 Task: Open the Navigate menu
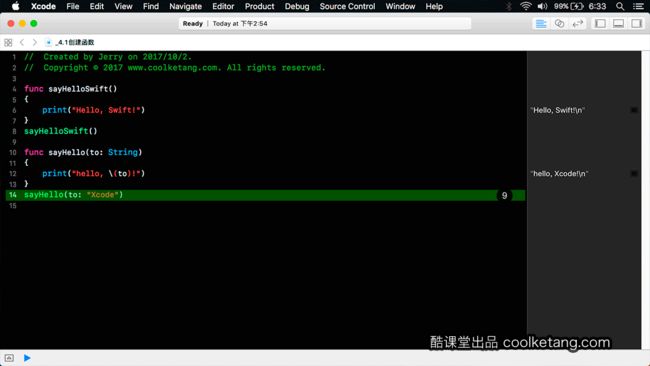[x=185, y=6]
